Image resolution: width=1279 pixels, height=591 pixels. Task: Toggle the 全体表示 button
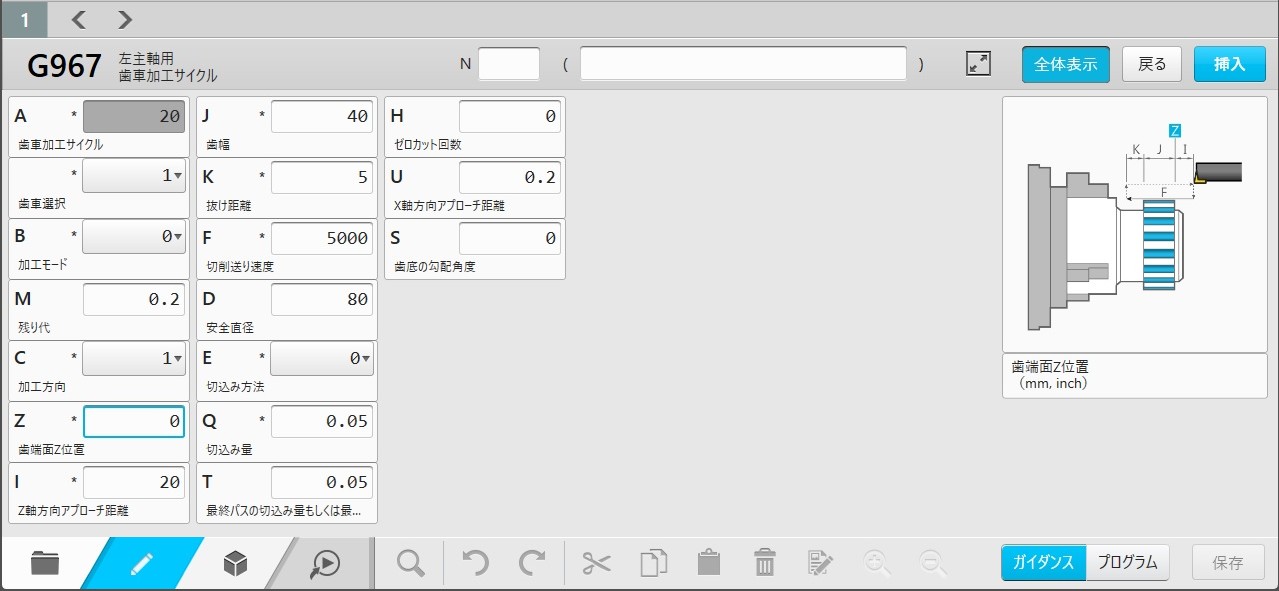[1065, 64]
